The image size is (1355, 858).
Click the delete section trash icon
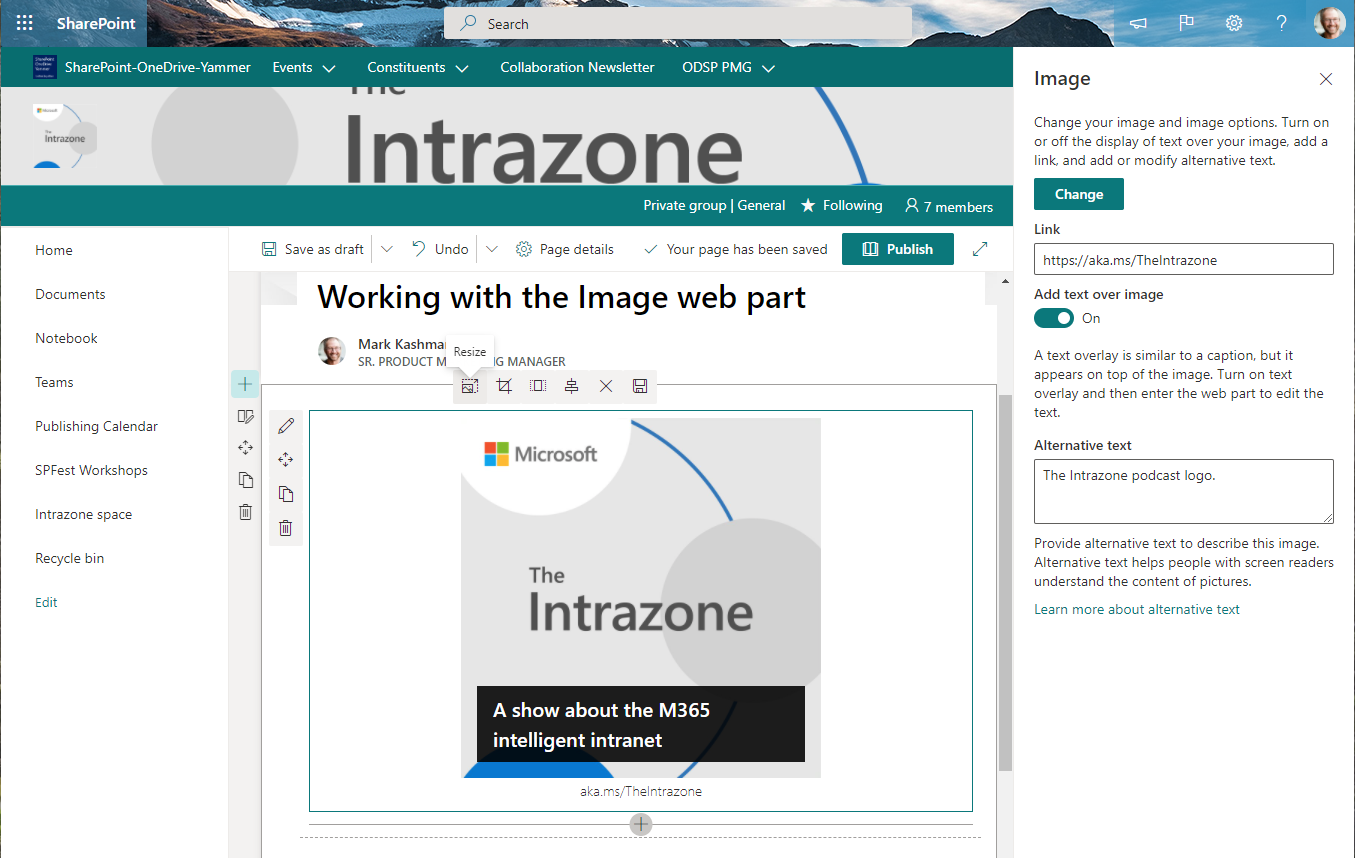[x=245, y=512]
